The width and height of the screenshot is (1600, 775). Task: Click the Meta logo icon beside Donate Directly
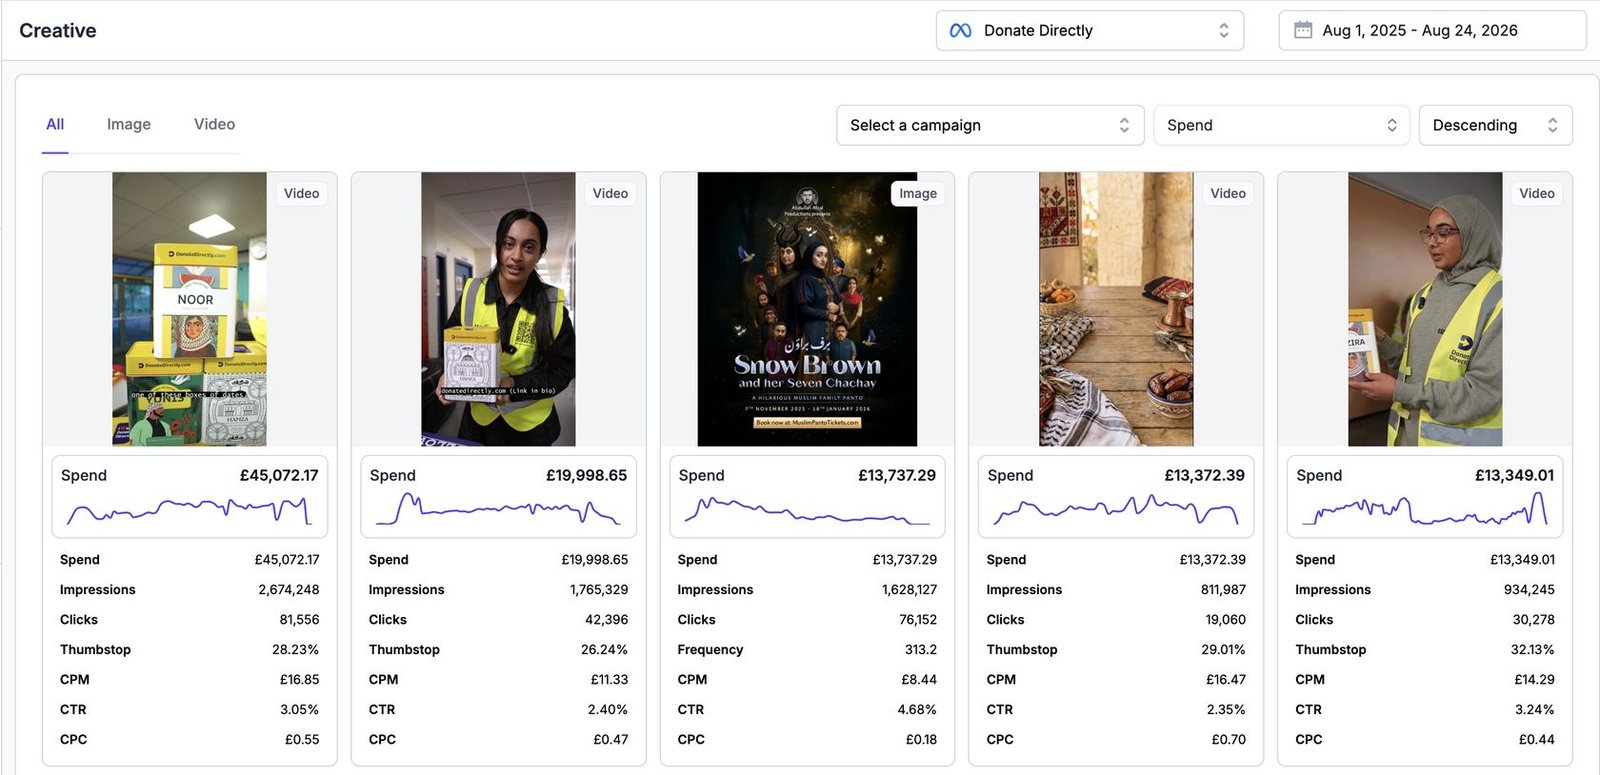[x=960, y=31]
